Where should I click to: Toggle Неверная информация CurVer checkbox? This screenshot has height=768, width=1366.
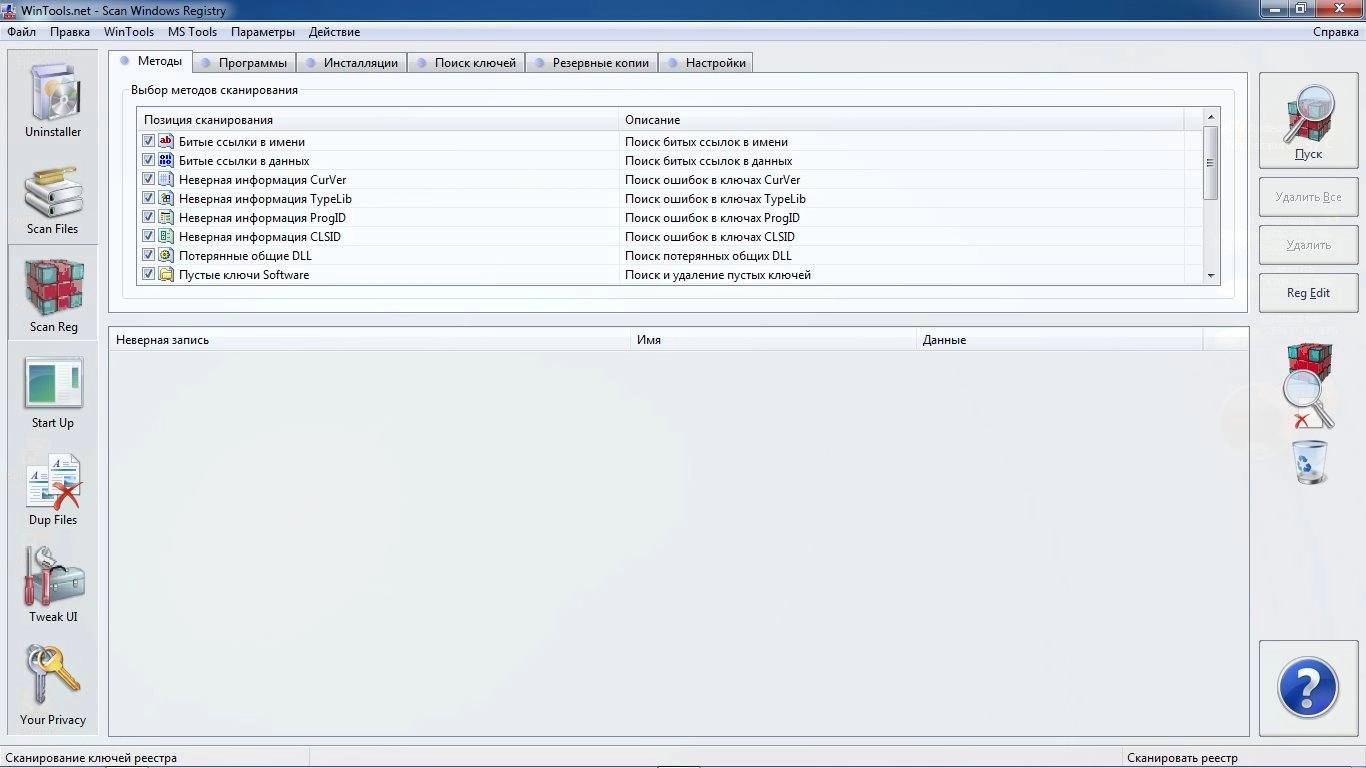click(x=149, y=180)
